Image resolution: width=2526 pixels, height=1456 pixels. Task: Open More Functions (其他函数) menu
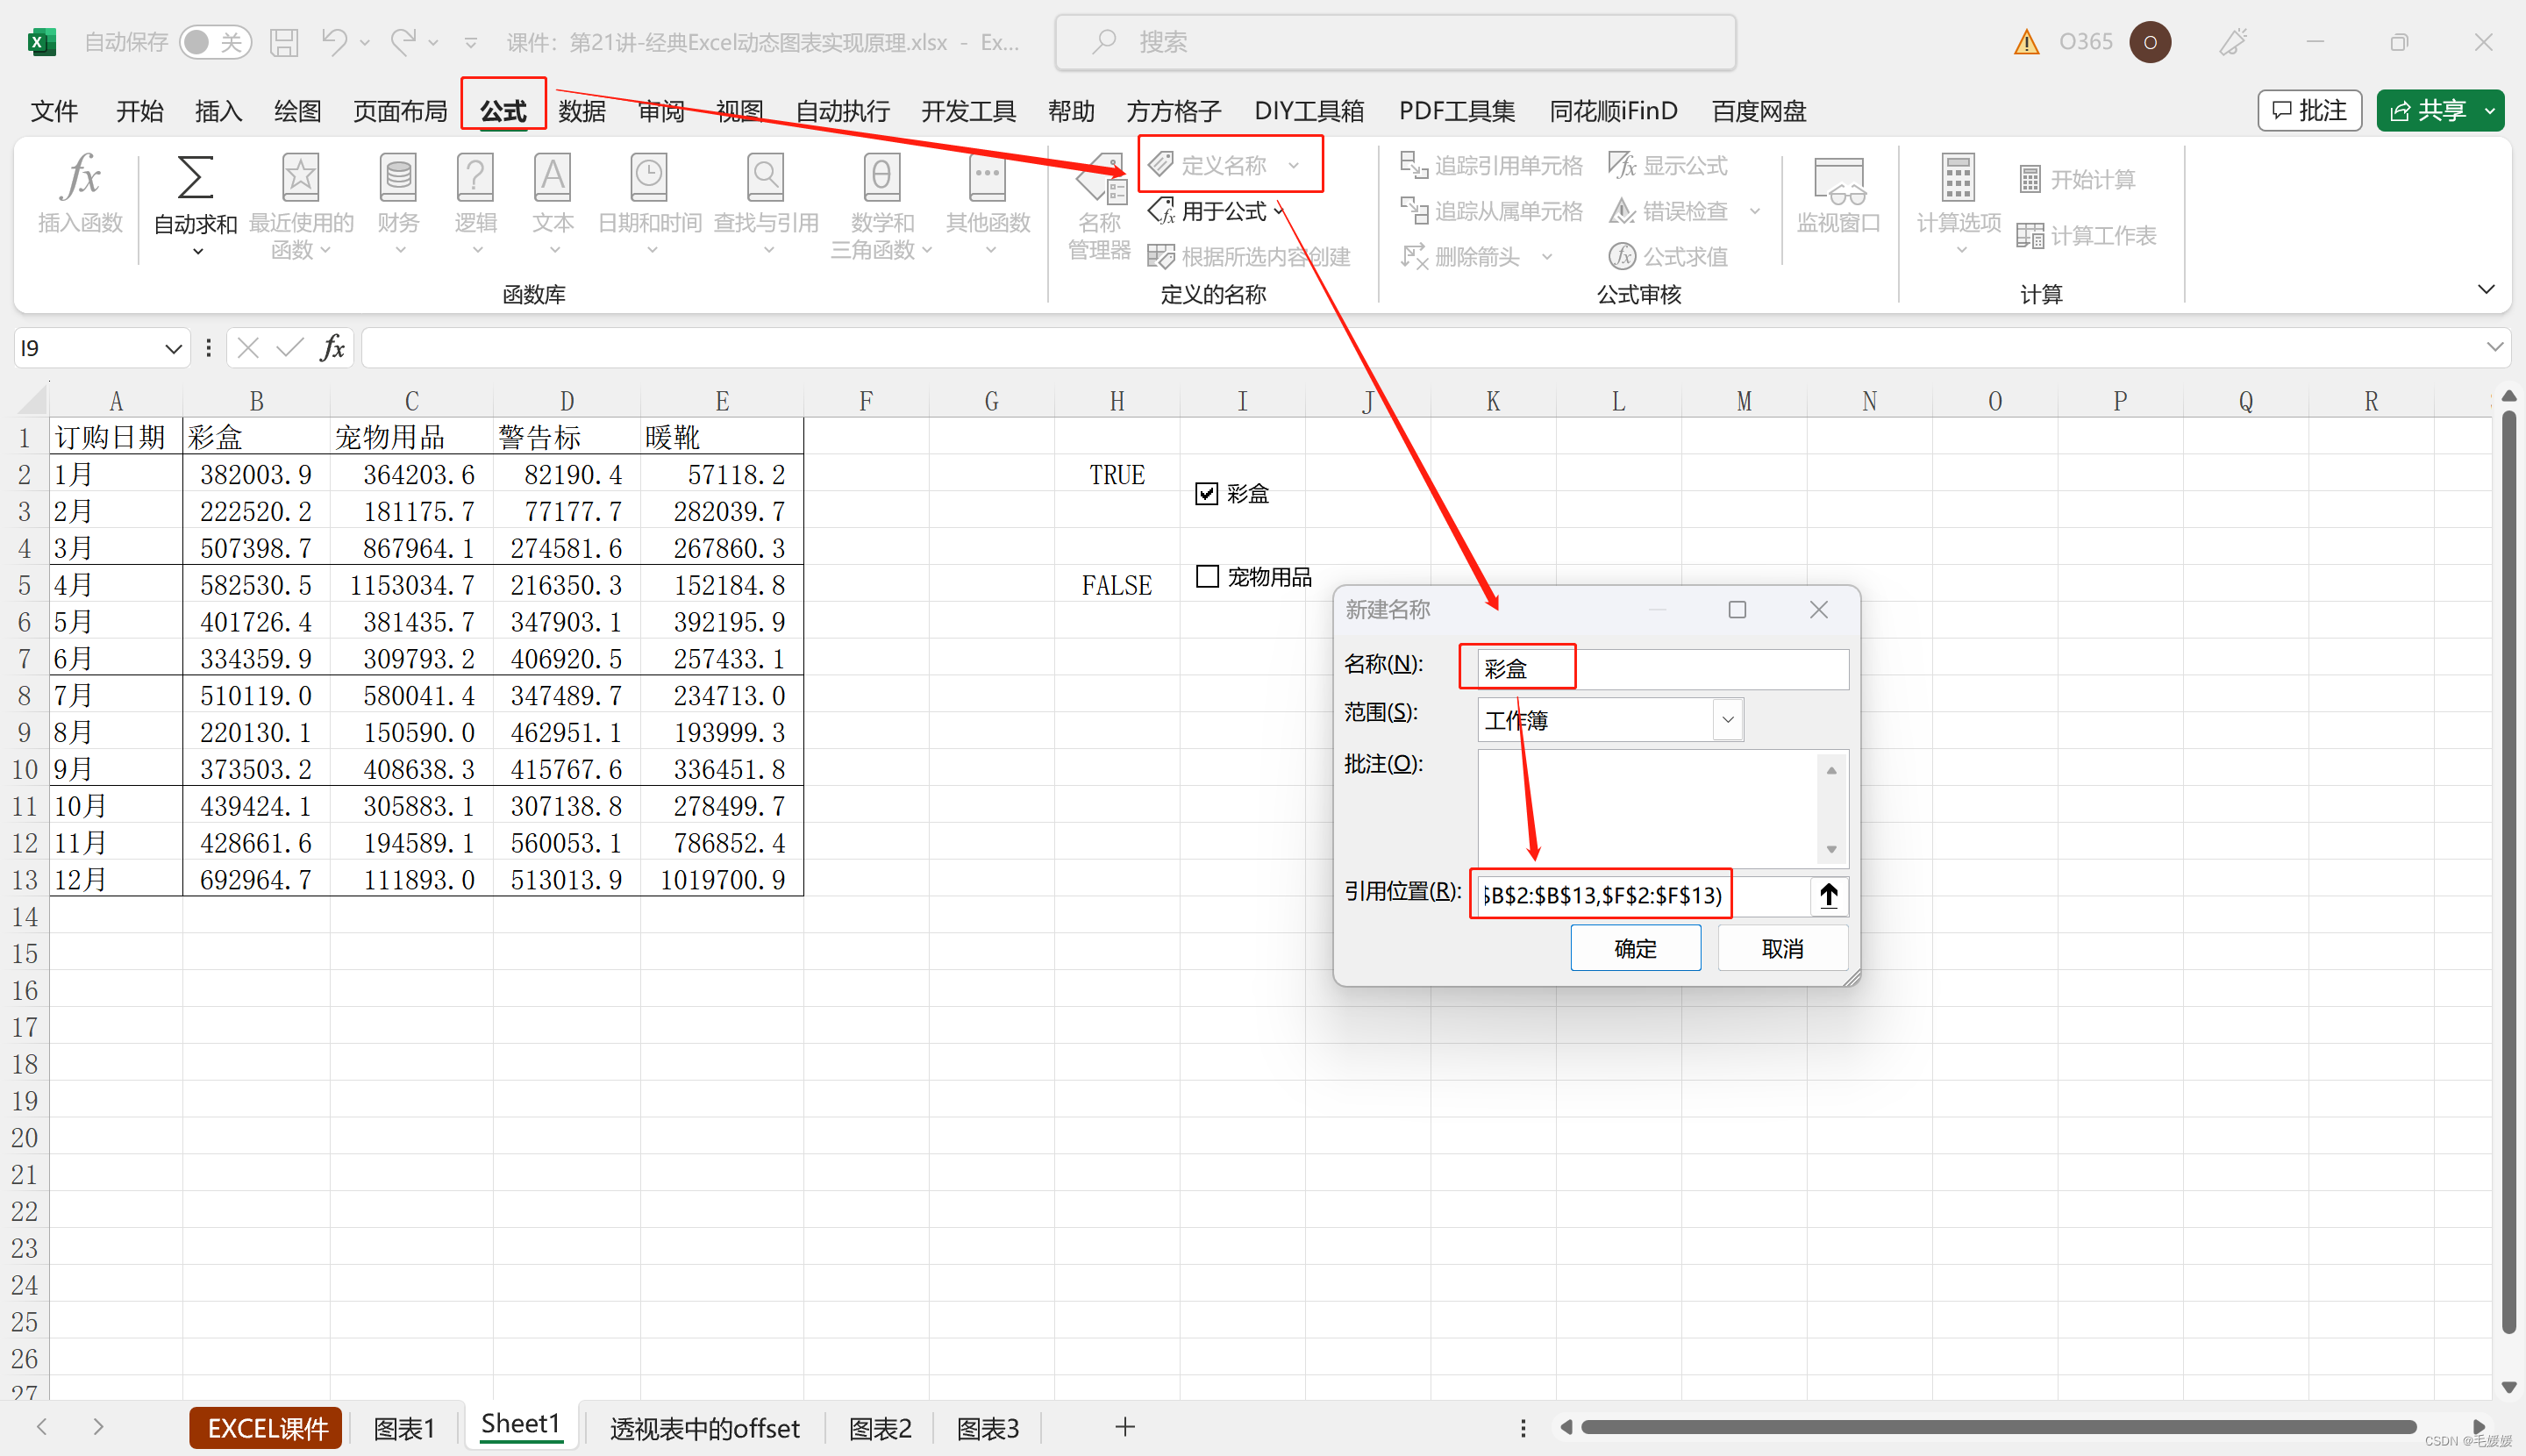tap(988, 205)
